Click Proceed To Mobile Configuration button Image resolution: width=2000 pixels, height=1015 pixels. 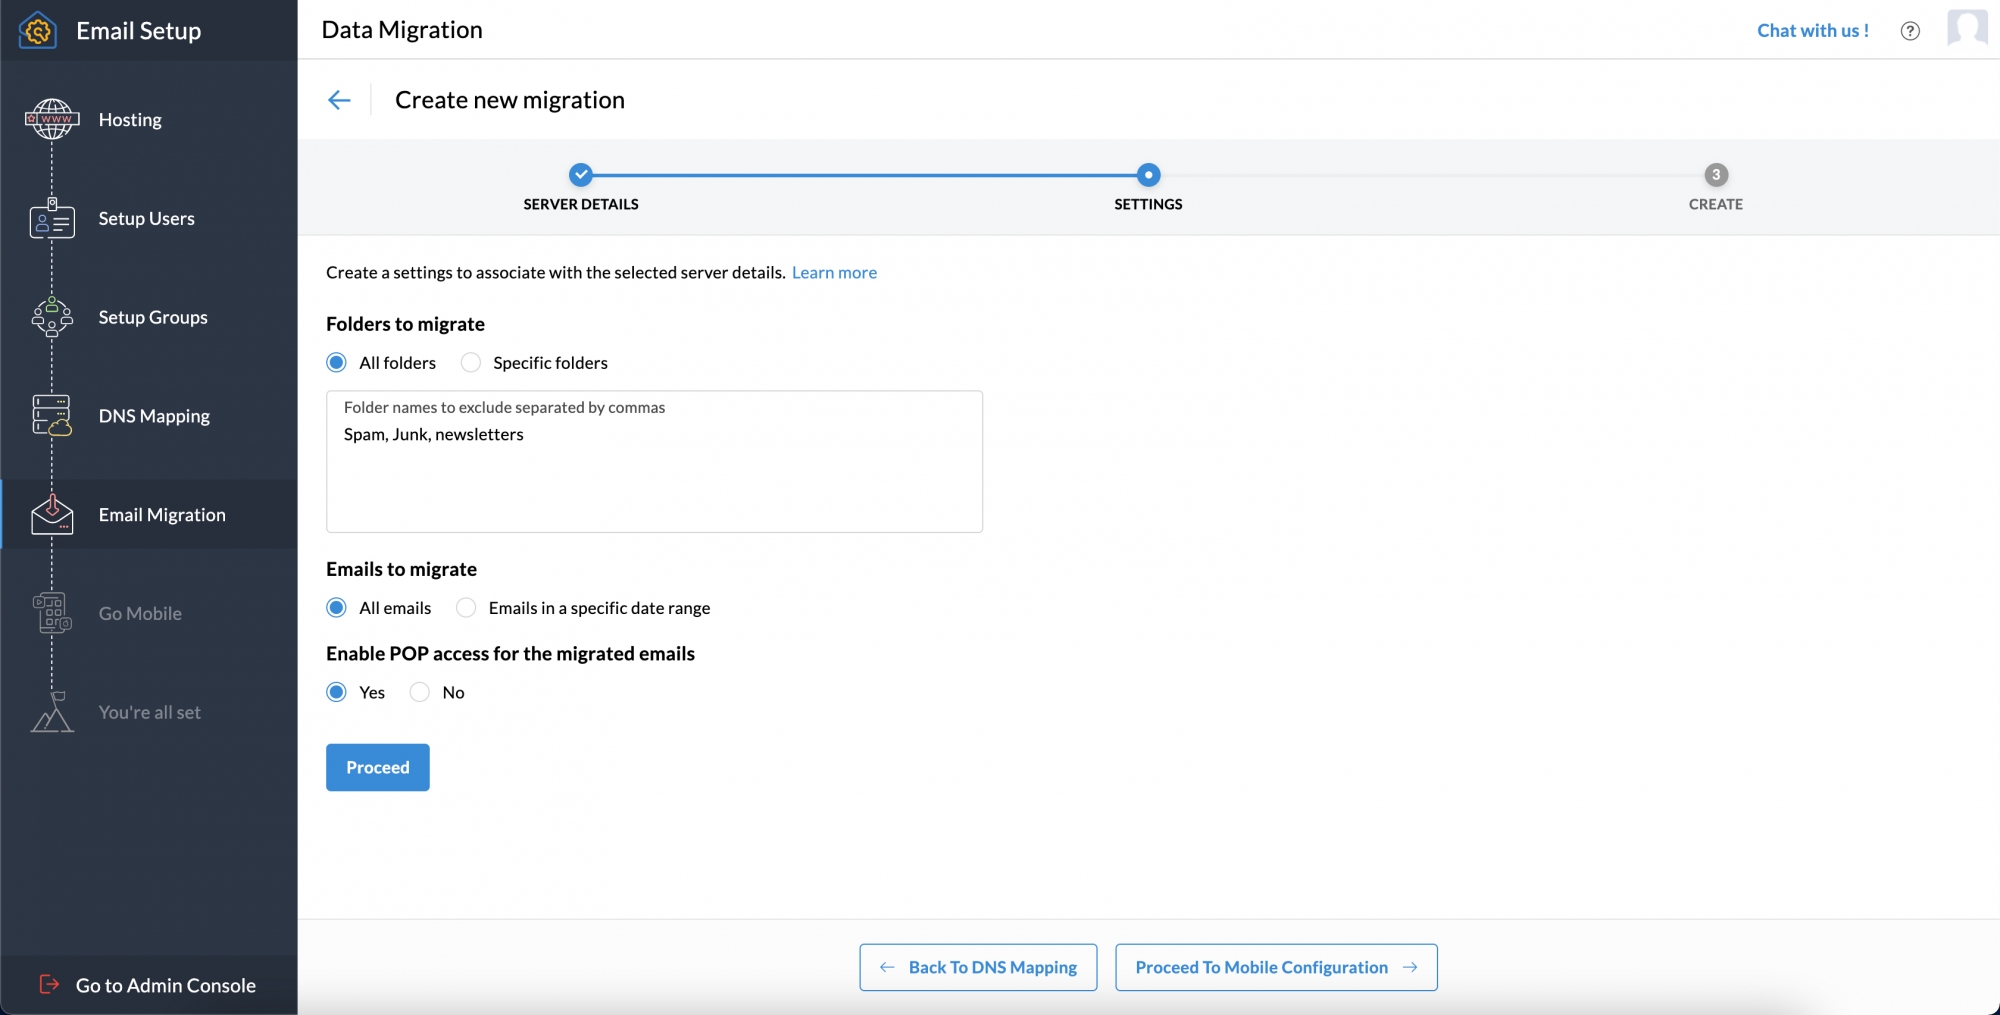point(1275,967)
